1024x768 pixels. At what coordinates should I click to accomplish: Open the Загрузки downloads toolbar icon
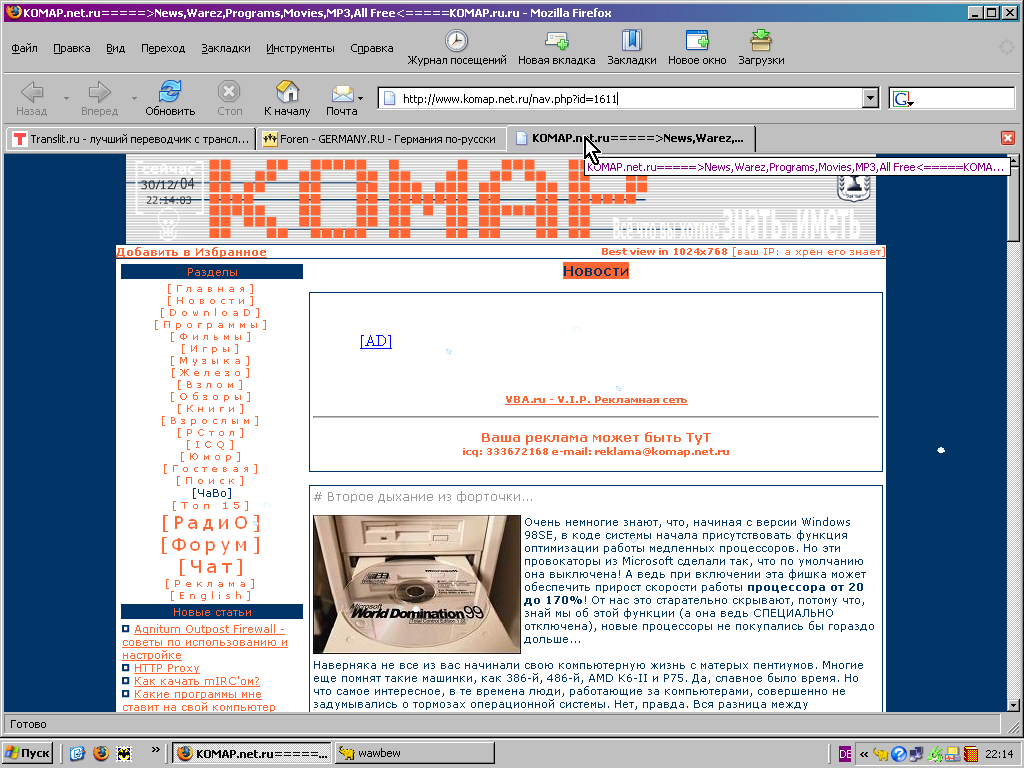[x=761, y=41]
